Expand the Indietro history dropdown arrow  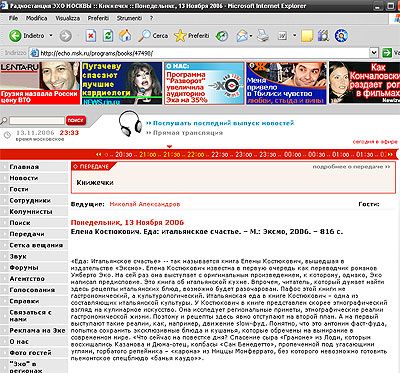point(51,35)
